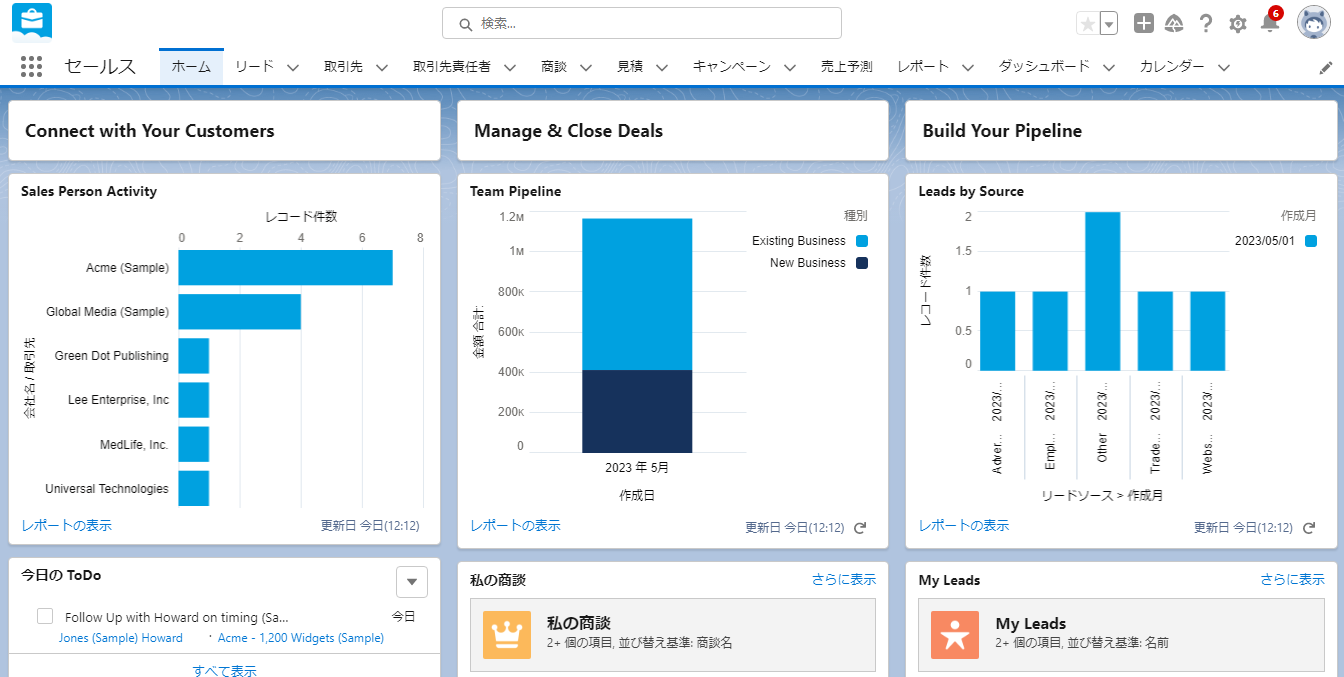
Task: Refresh the Team Pipeline chart
Action: click(x=860, y=527)
